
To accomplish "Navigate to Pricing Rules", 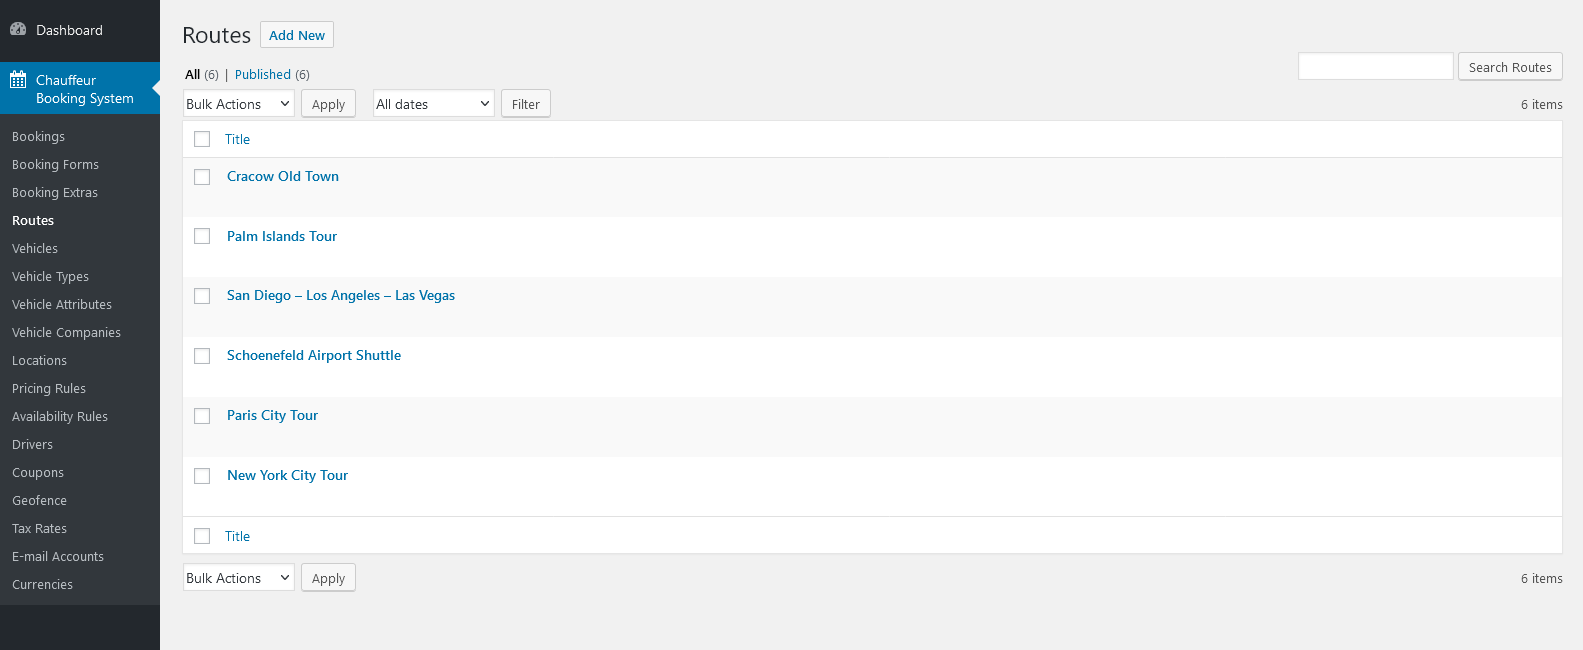I will click(49, 389).
